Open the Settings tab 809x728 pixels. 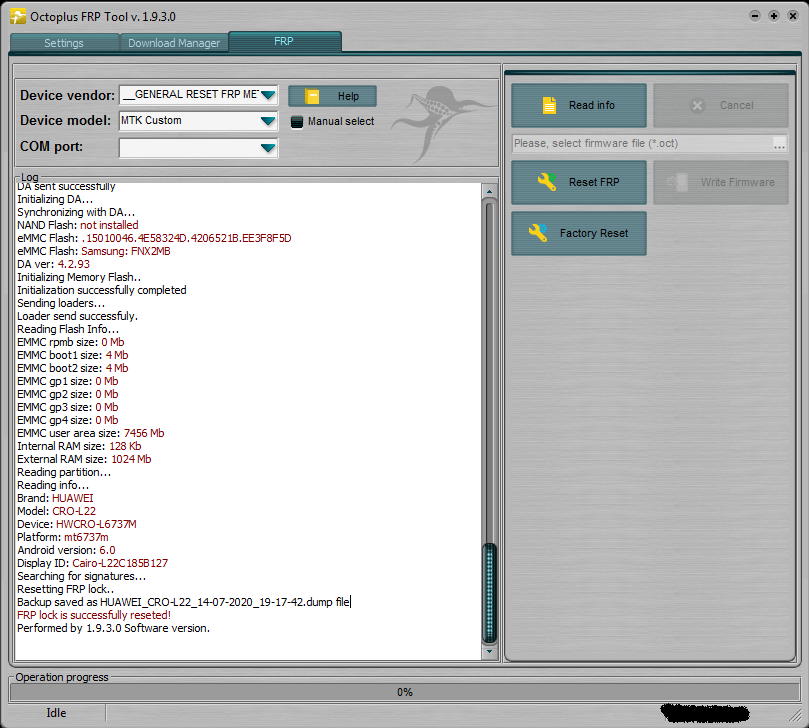click(x=64, y=43)
